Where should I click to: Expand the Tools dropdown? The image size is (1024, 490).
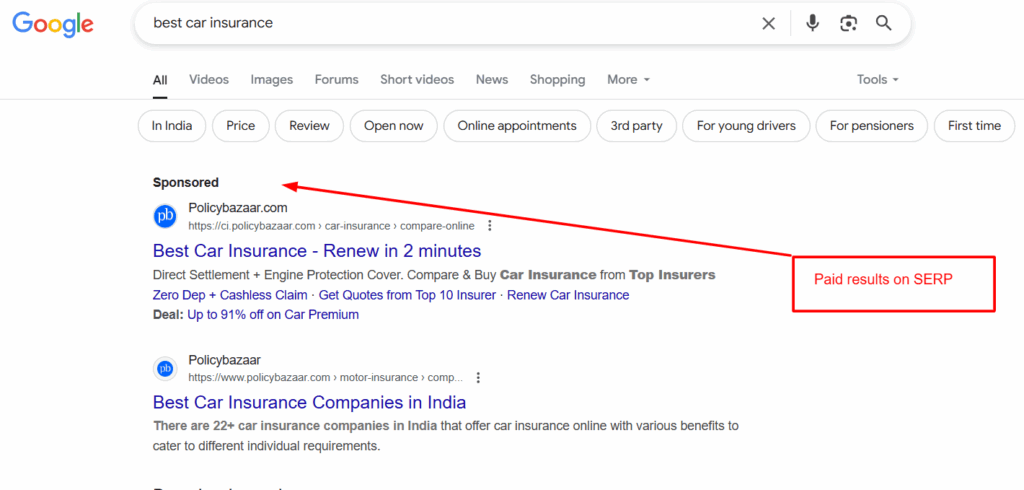(x=878, y=80)
